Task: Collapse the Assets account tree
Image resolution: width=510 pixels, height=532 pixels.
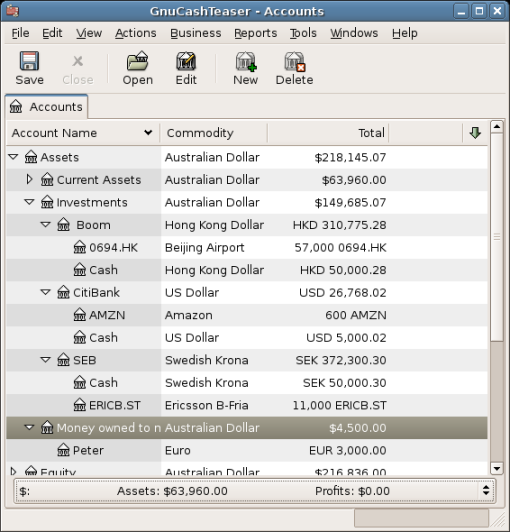Action: (x=13, y=157)
